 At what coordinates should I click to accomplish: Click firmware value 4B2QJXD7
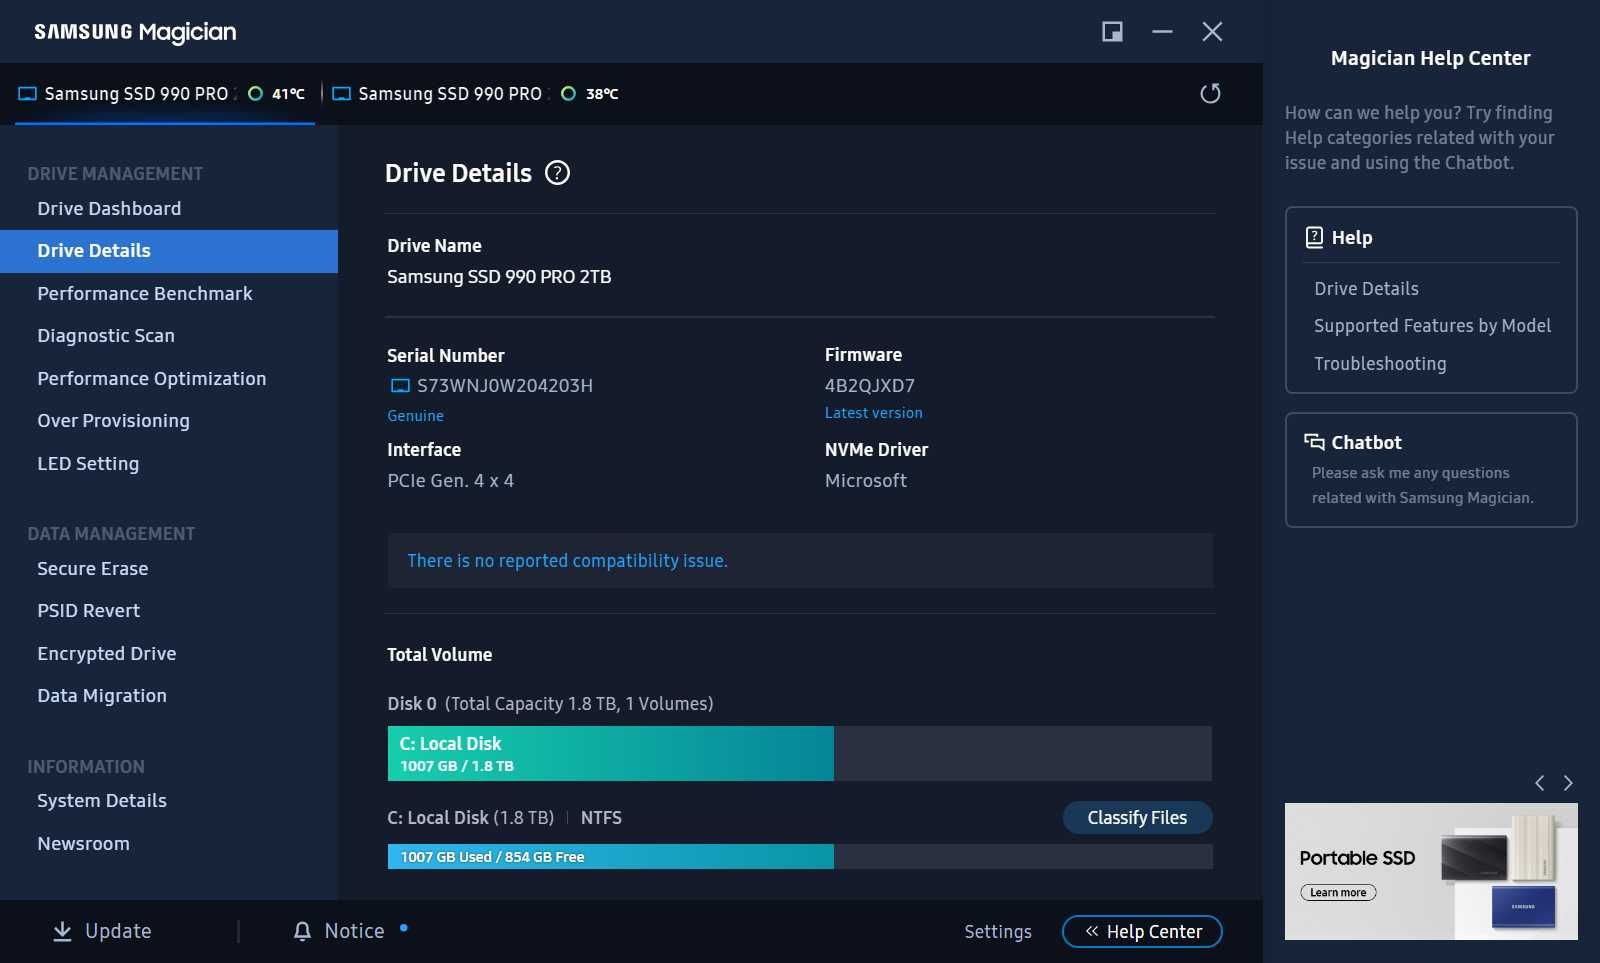click(x=869, y=386)
